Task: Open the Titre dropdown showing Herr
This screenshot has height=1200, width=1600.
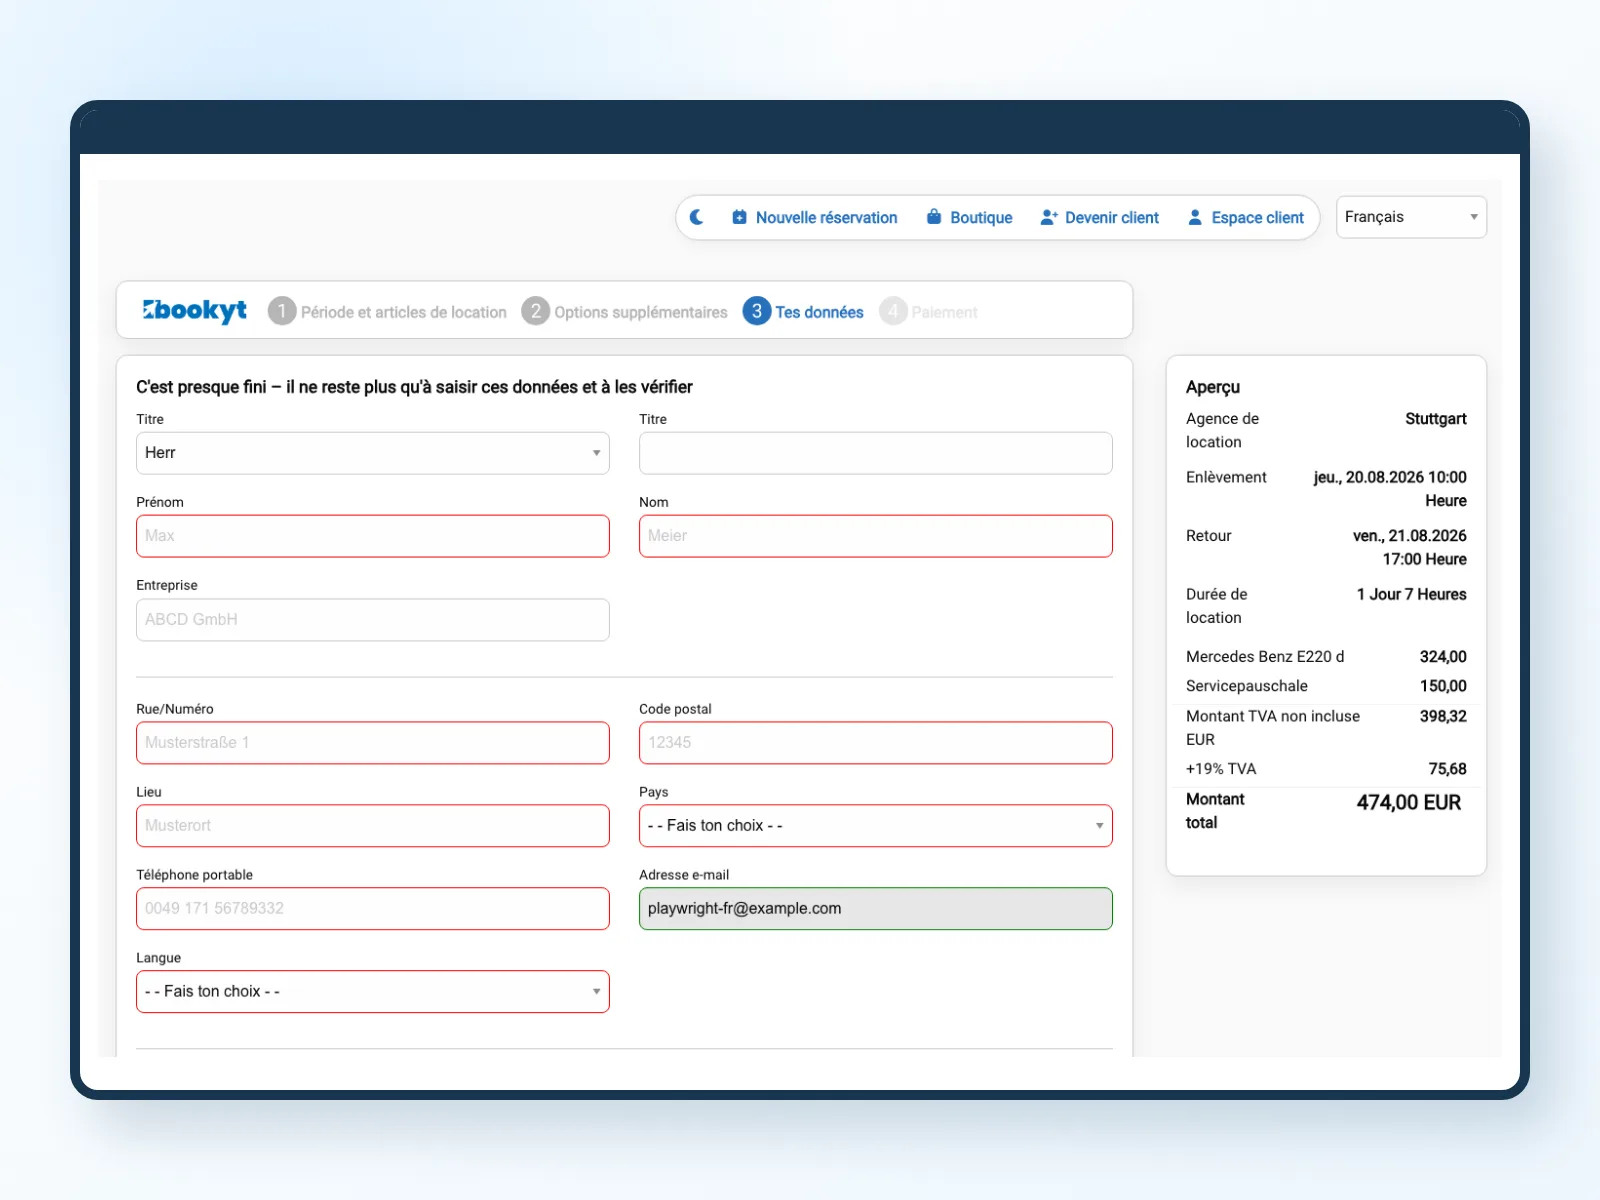Action: (373, 453)
